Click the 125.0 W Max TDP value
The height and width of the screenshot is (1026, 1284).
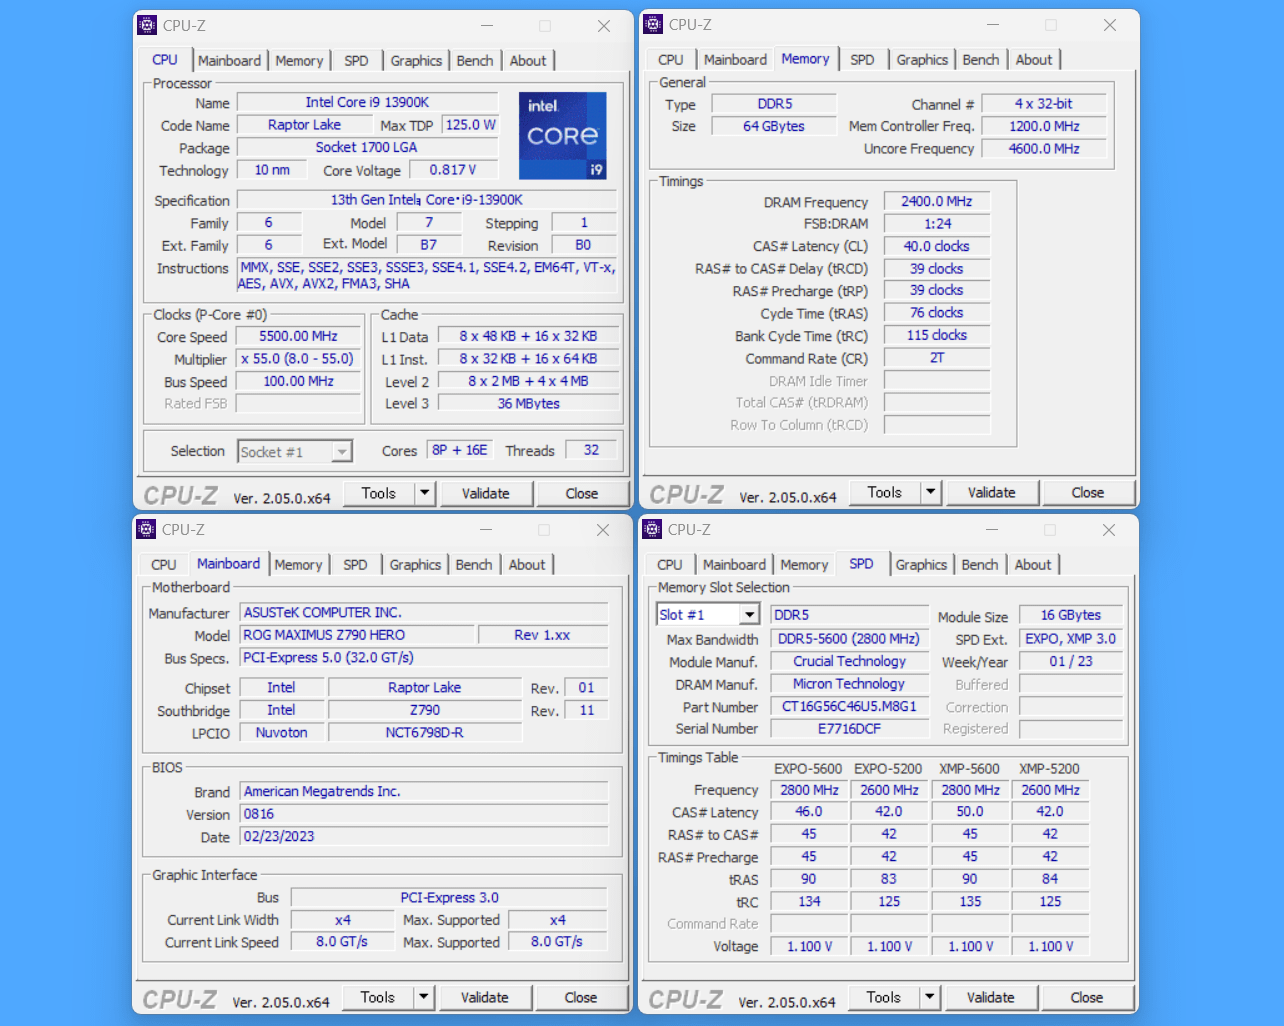470,125
